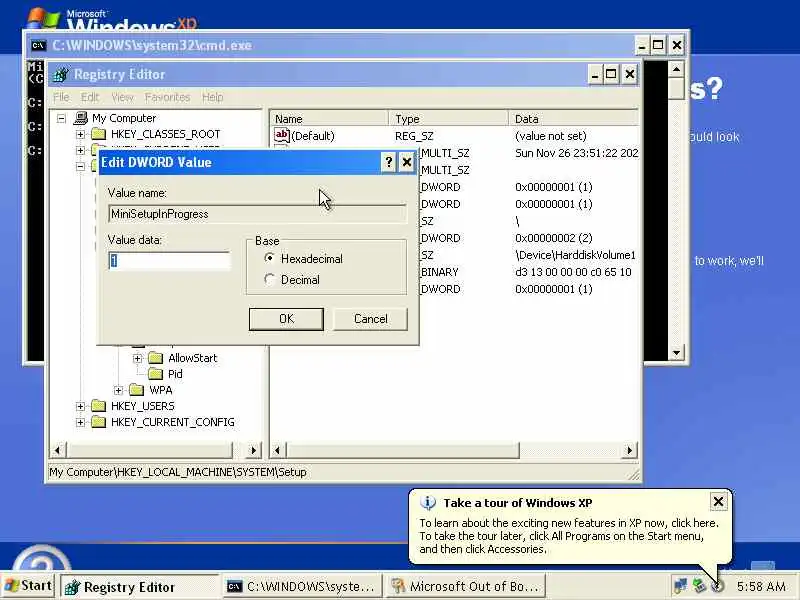Click the help question mark in dialog
Viewport: 800px width, 600px height.
coord(389,162)
